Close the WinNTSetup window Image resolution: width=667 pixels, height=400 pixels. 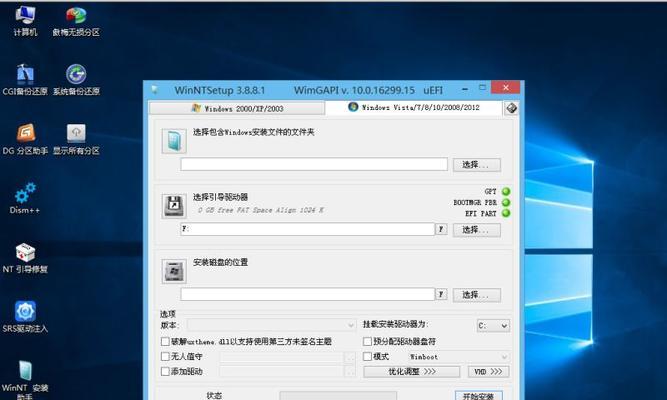pos(505,87)
